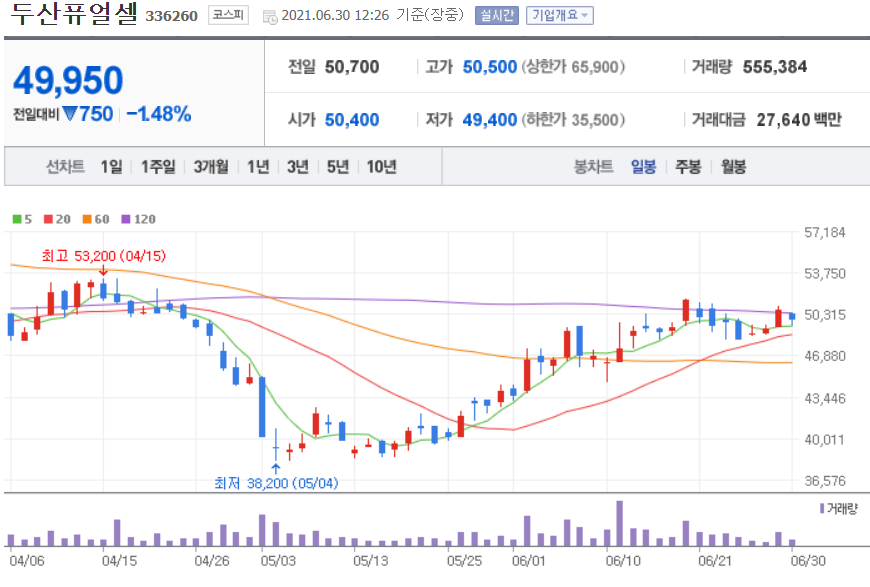Select the 1주일 line chart tab
The height and width of the screenshot is (587, 870).
(x=158, y=166)
